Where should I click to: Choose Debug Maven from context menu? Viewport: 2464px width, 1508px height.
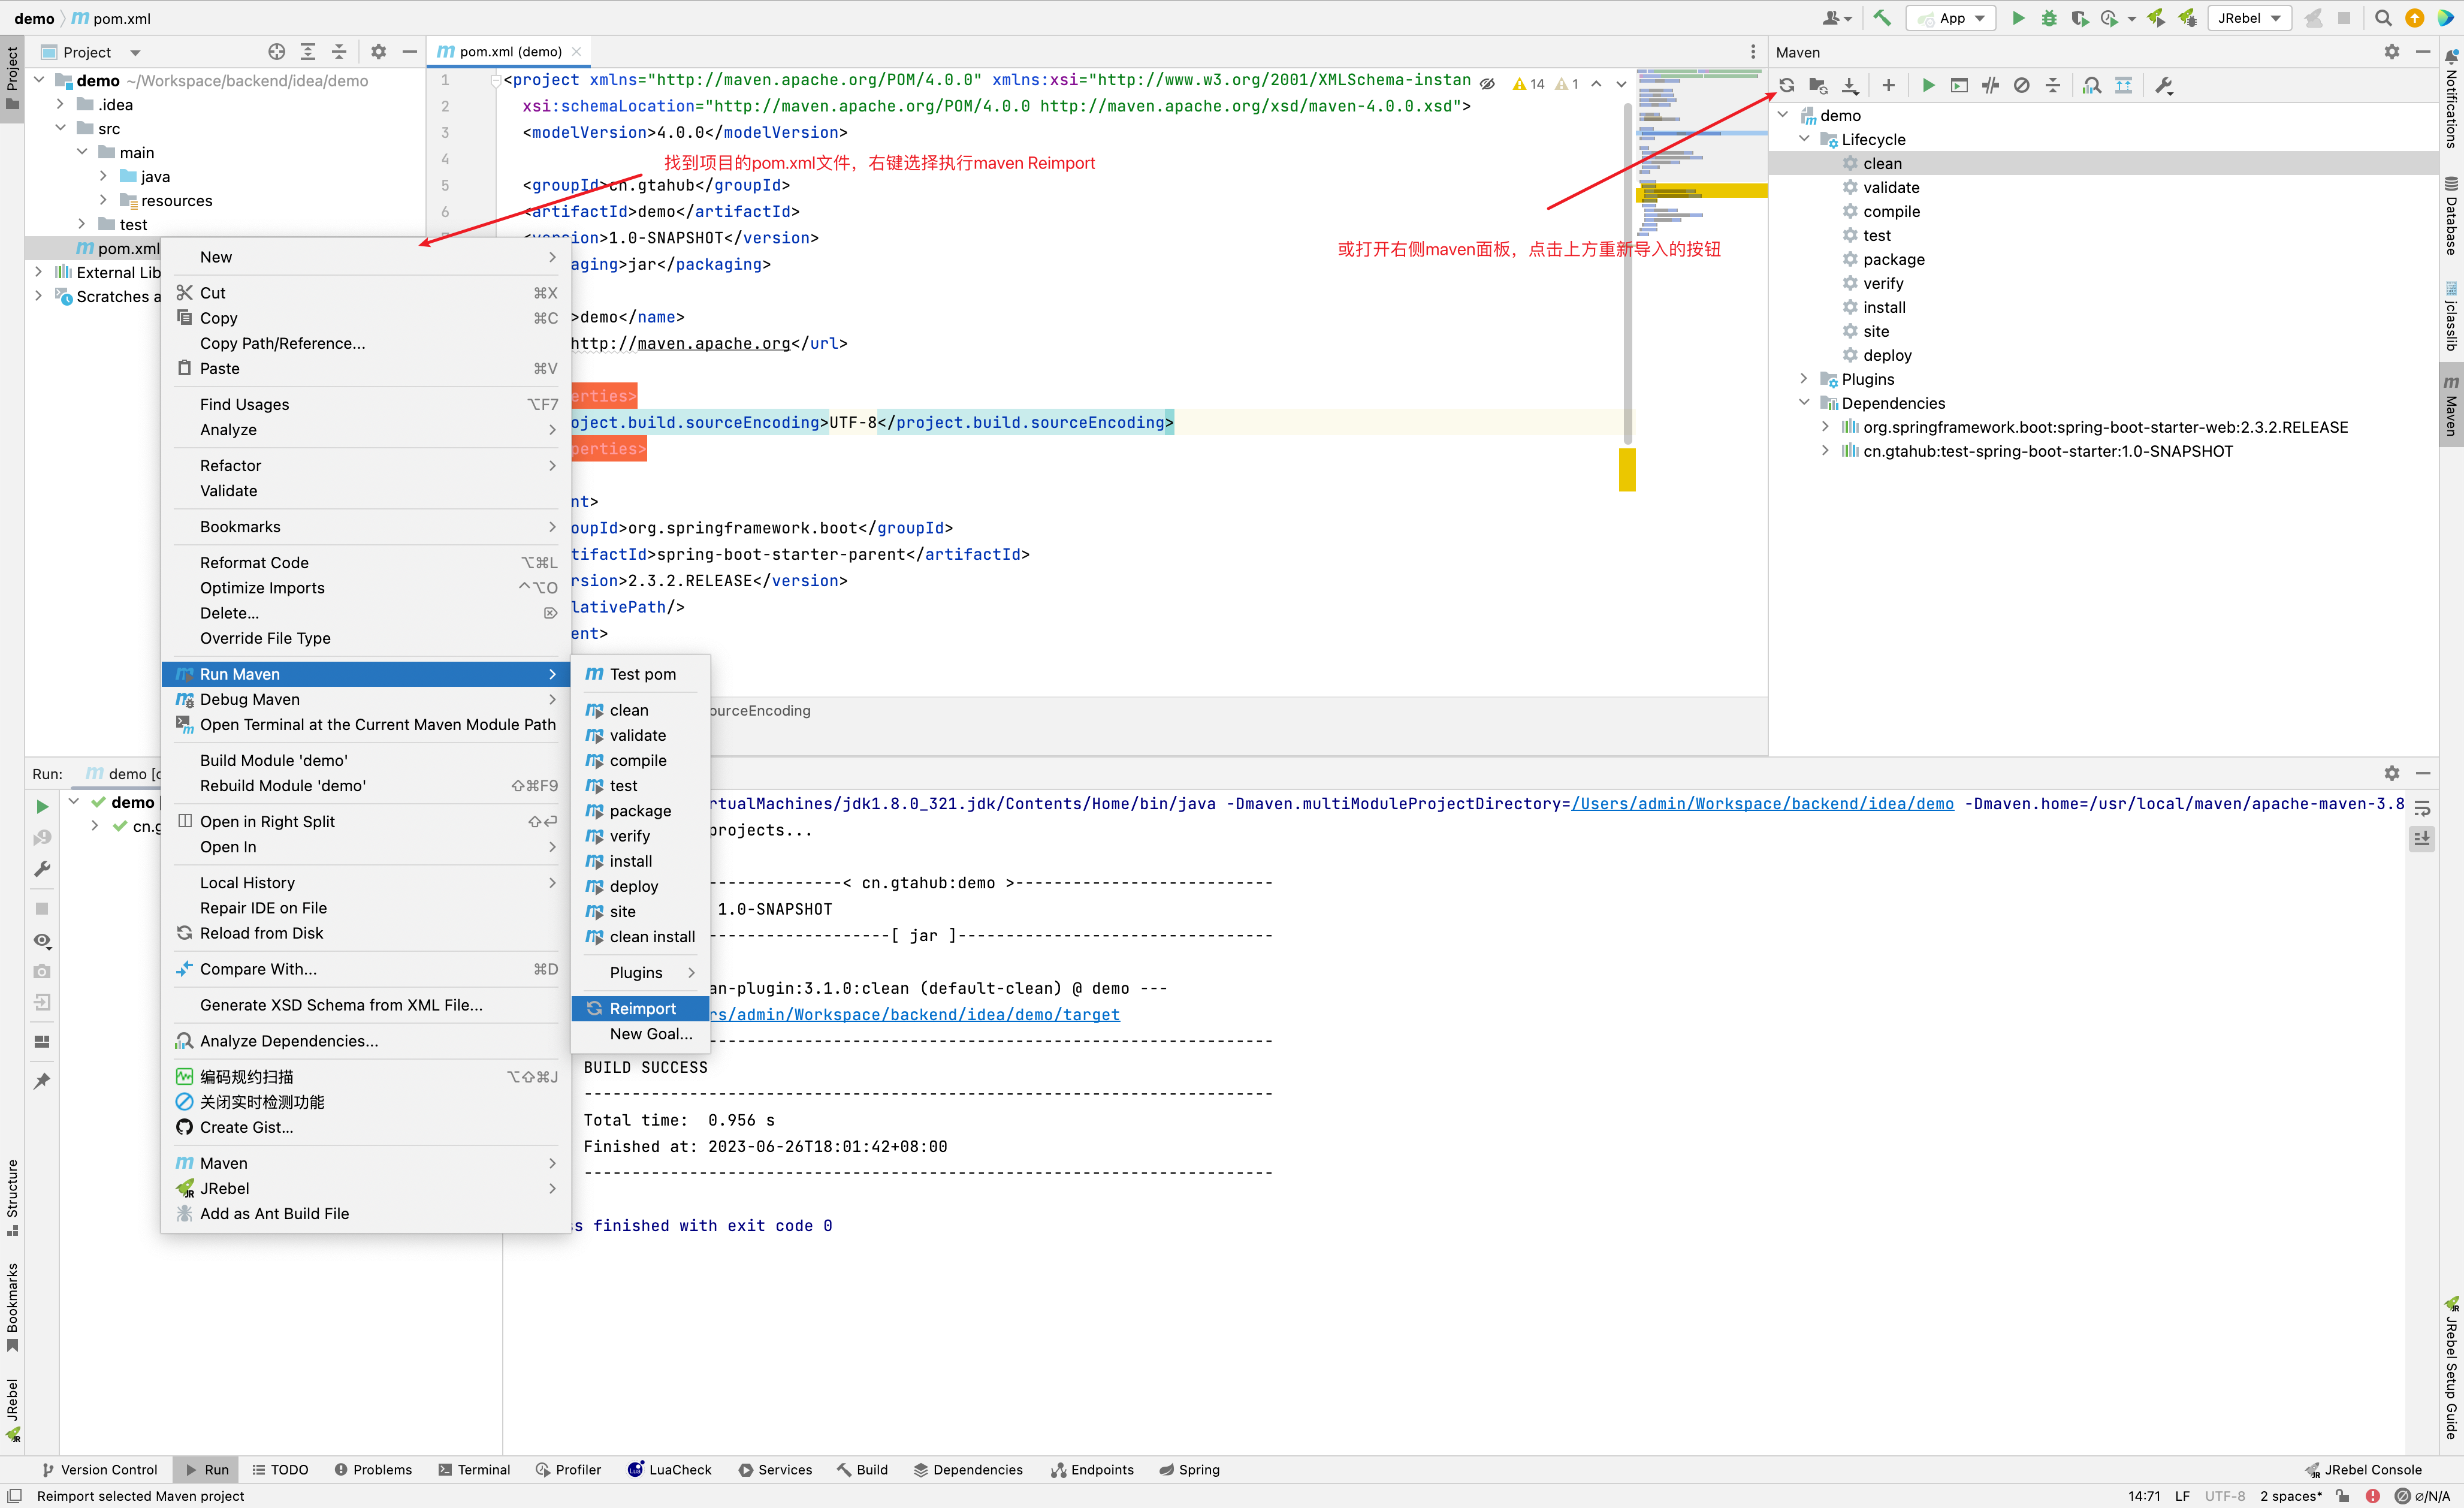(x=366, y=699)
